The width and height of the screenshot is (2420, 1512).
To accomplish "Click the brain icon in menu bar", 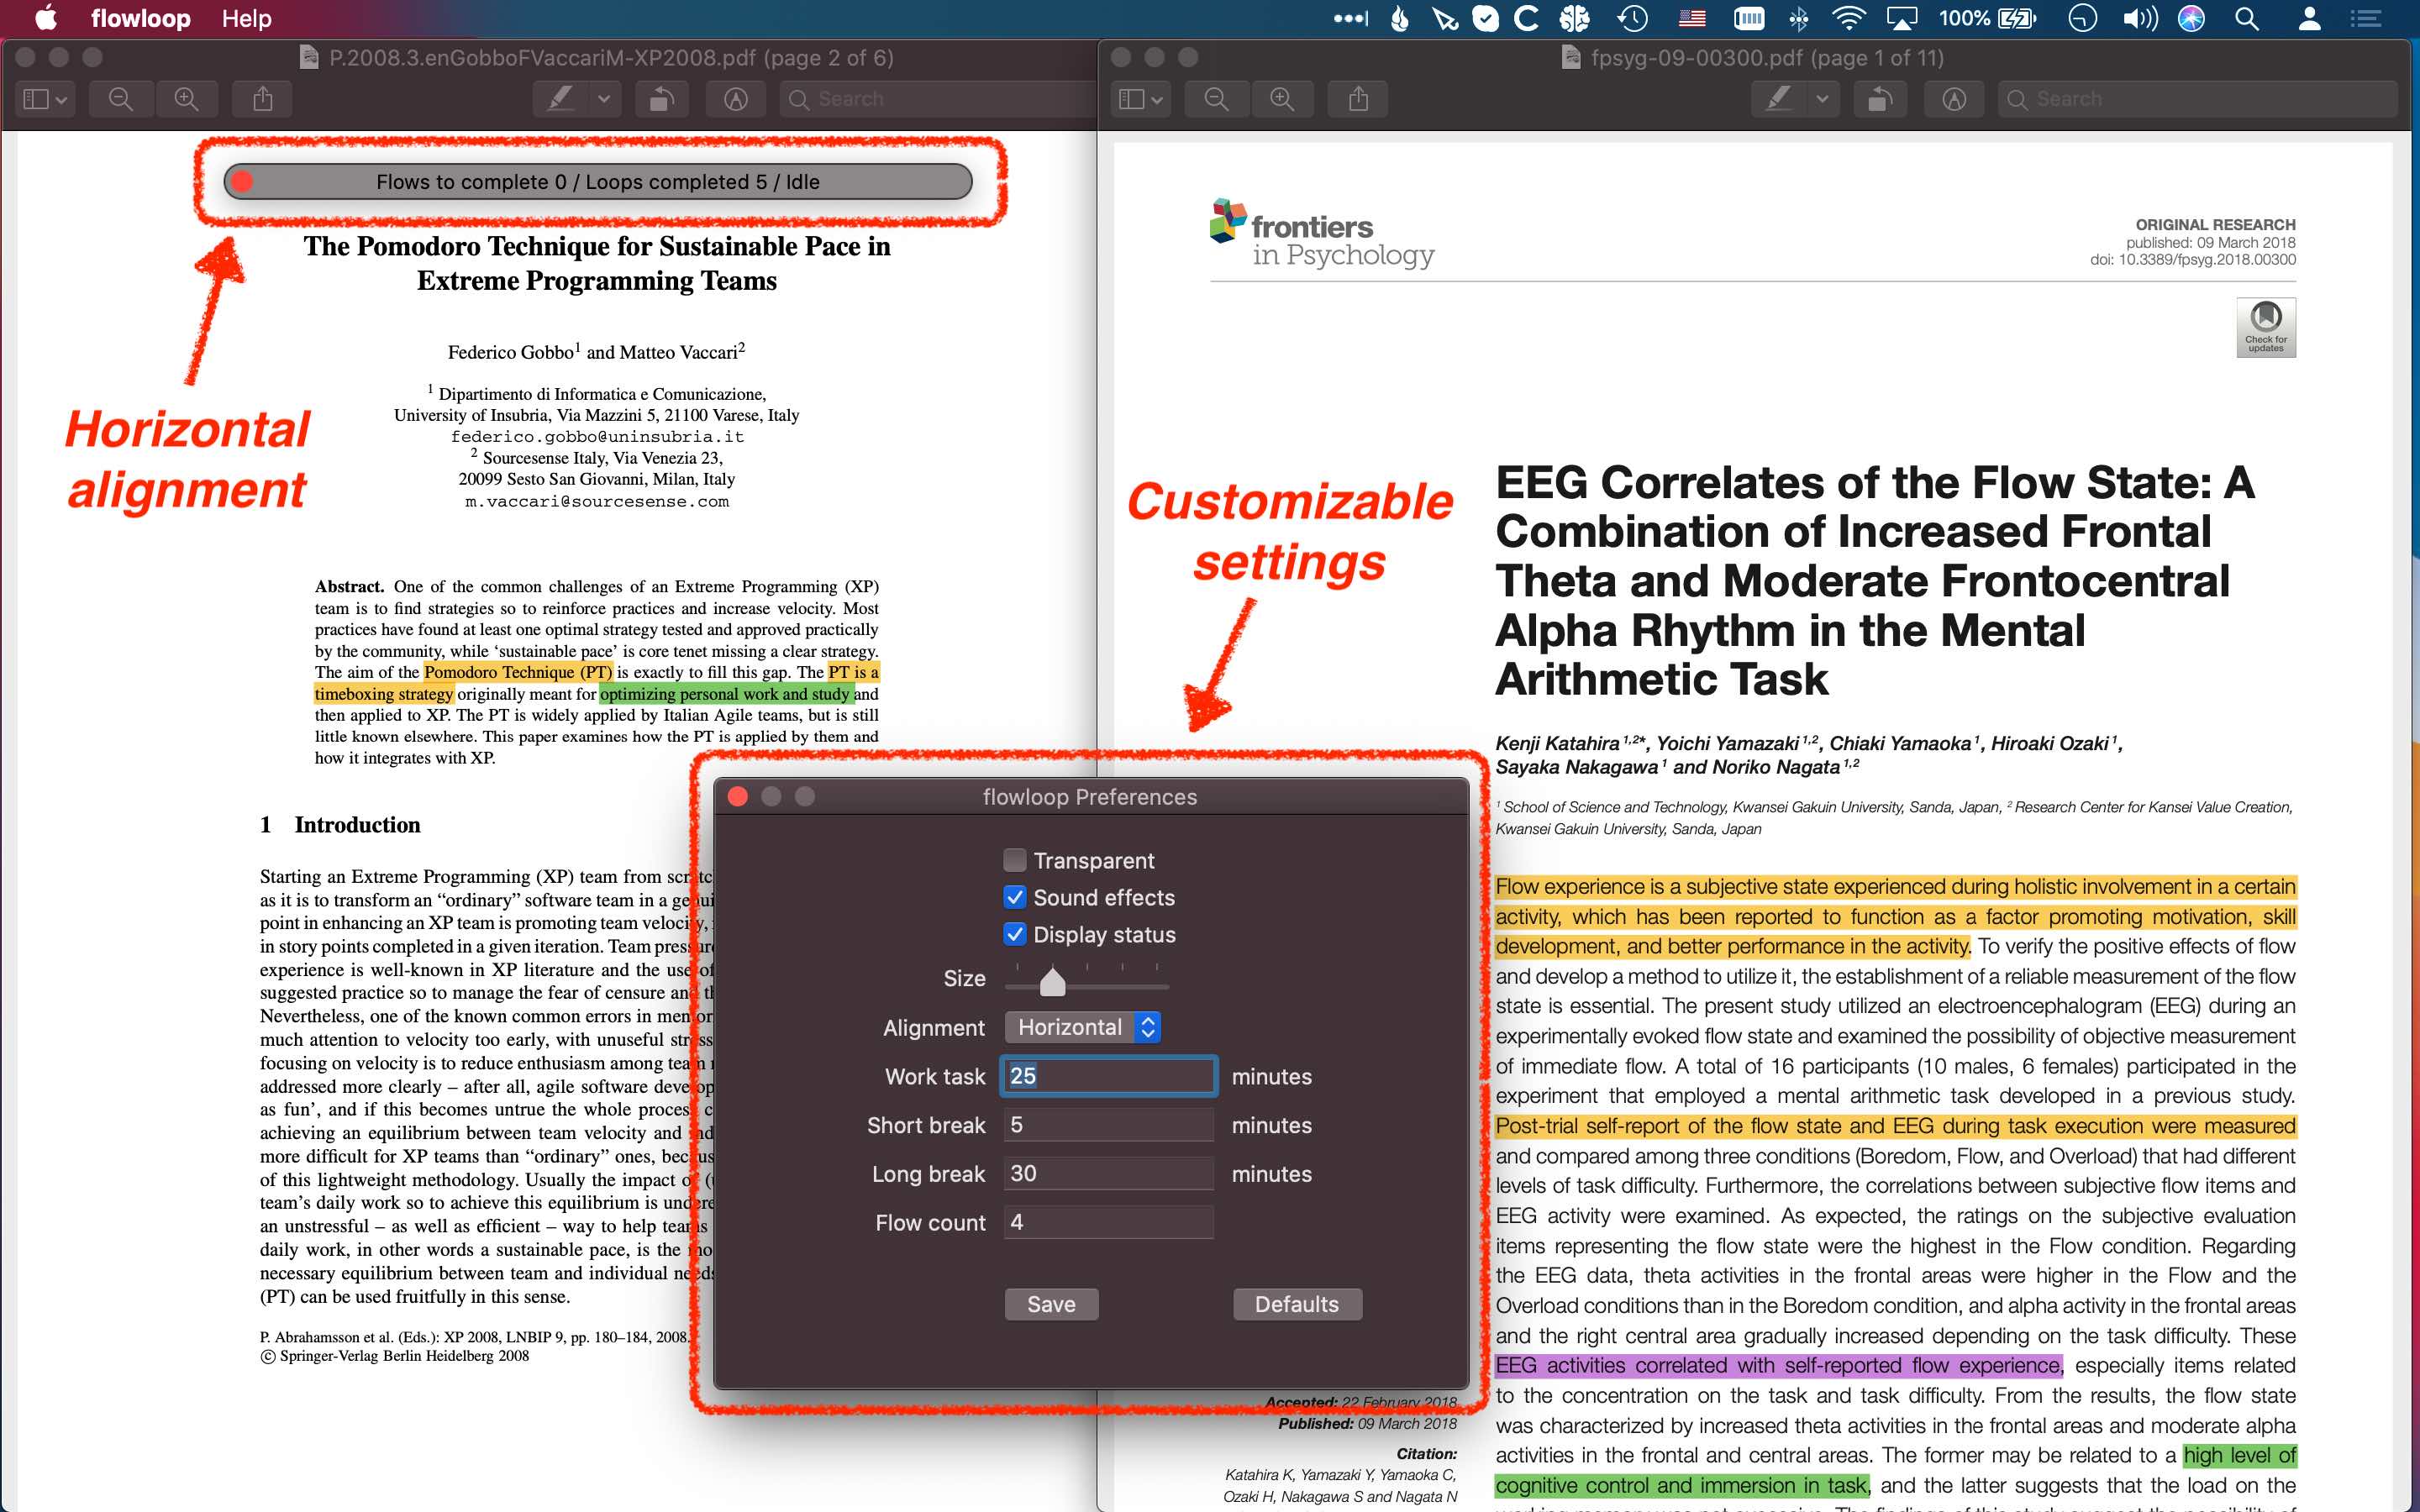I will 1574,18.
